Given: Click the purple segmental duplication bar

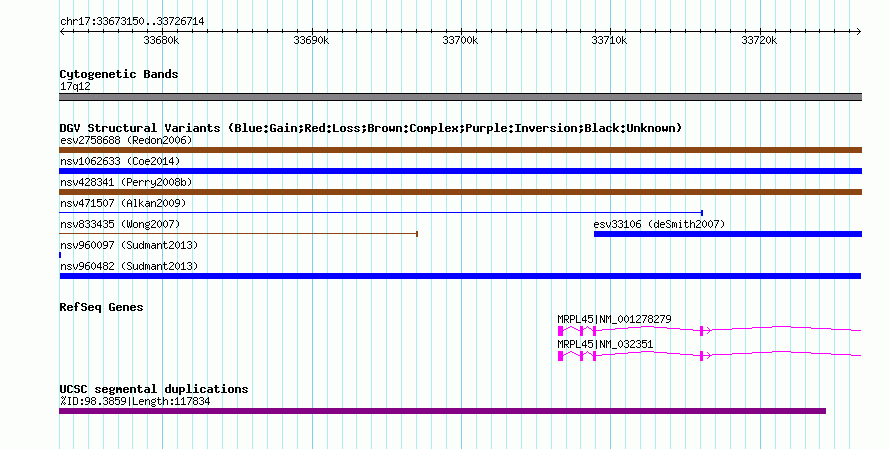Looking at the screenshot, I should tap(442, 411).
